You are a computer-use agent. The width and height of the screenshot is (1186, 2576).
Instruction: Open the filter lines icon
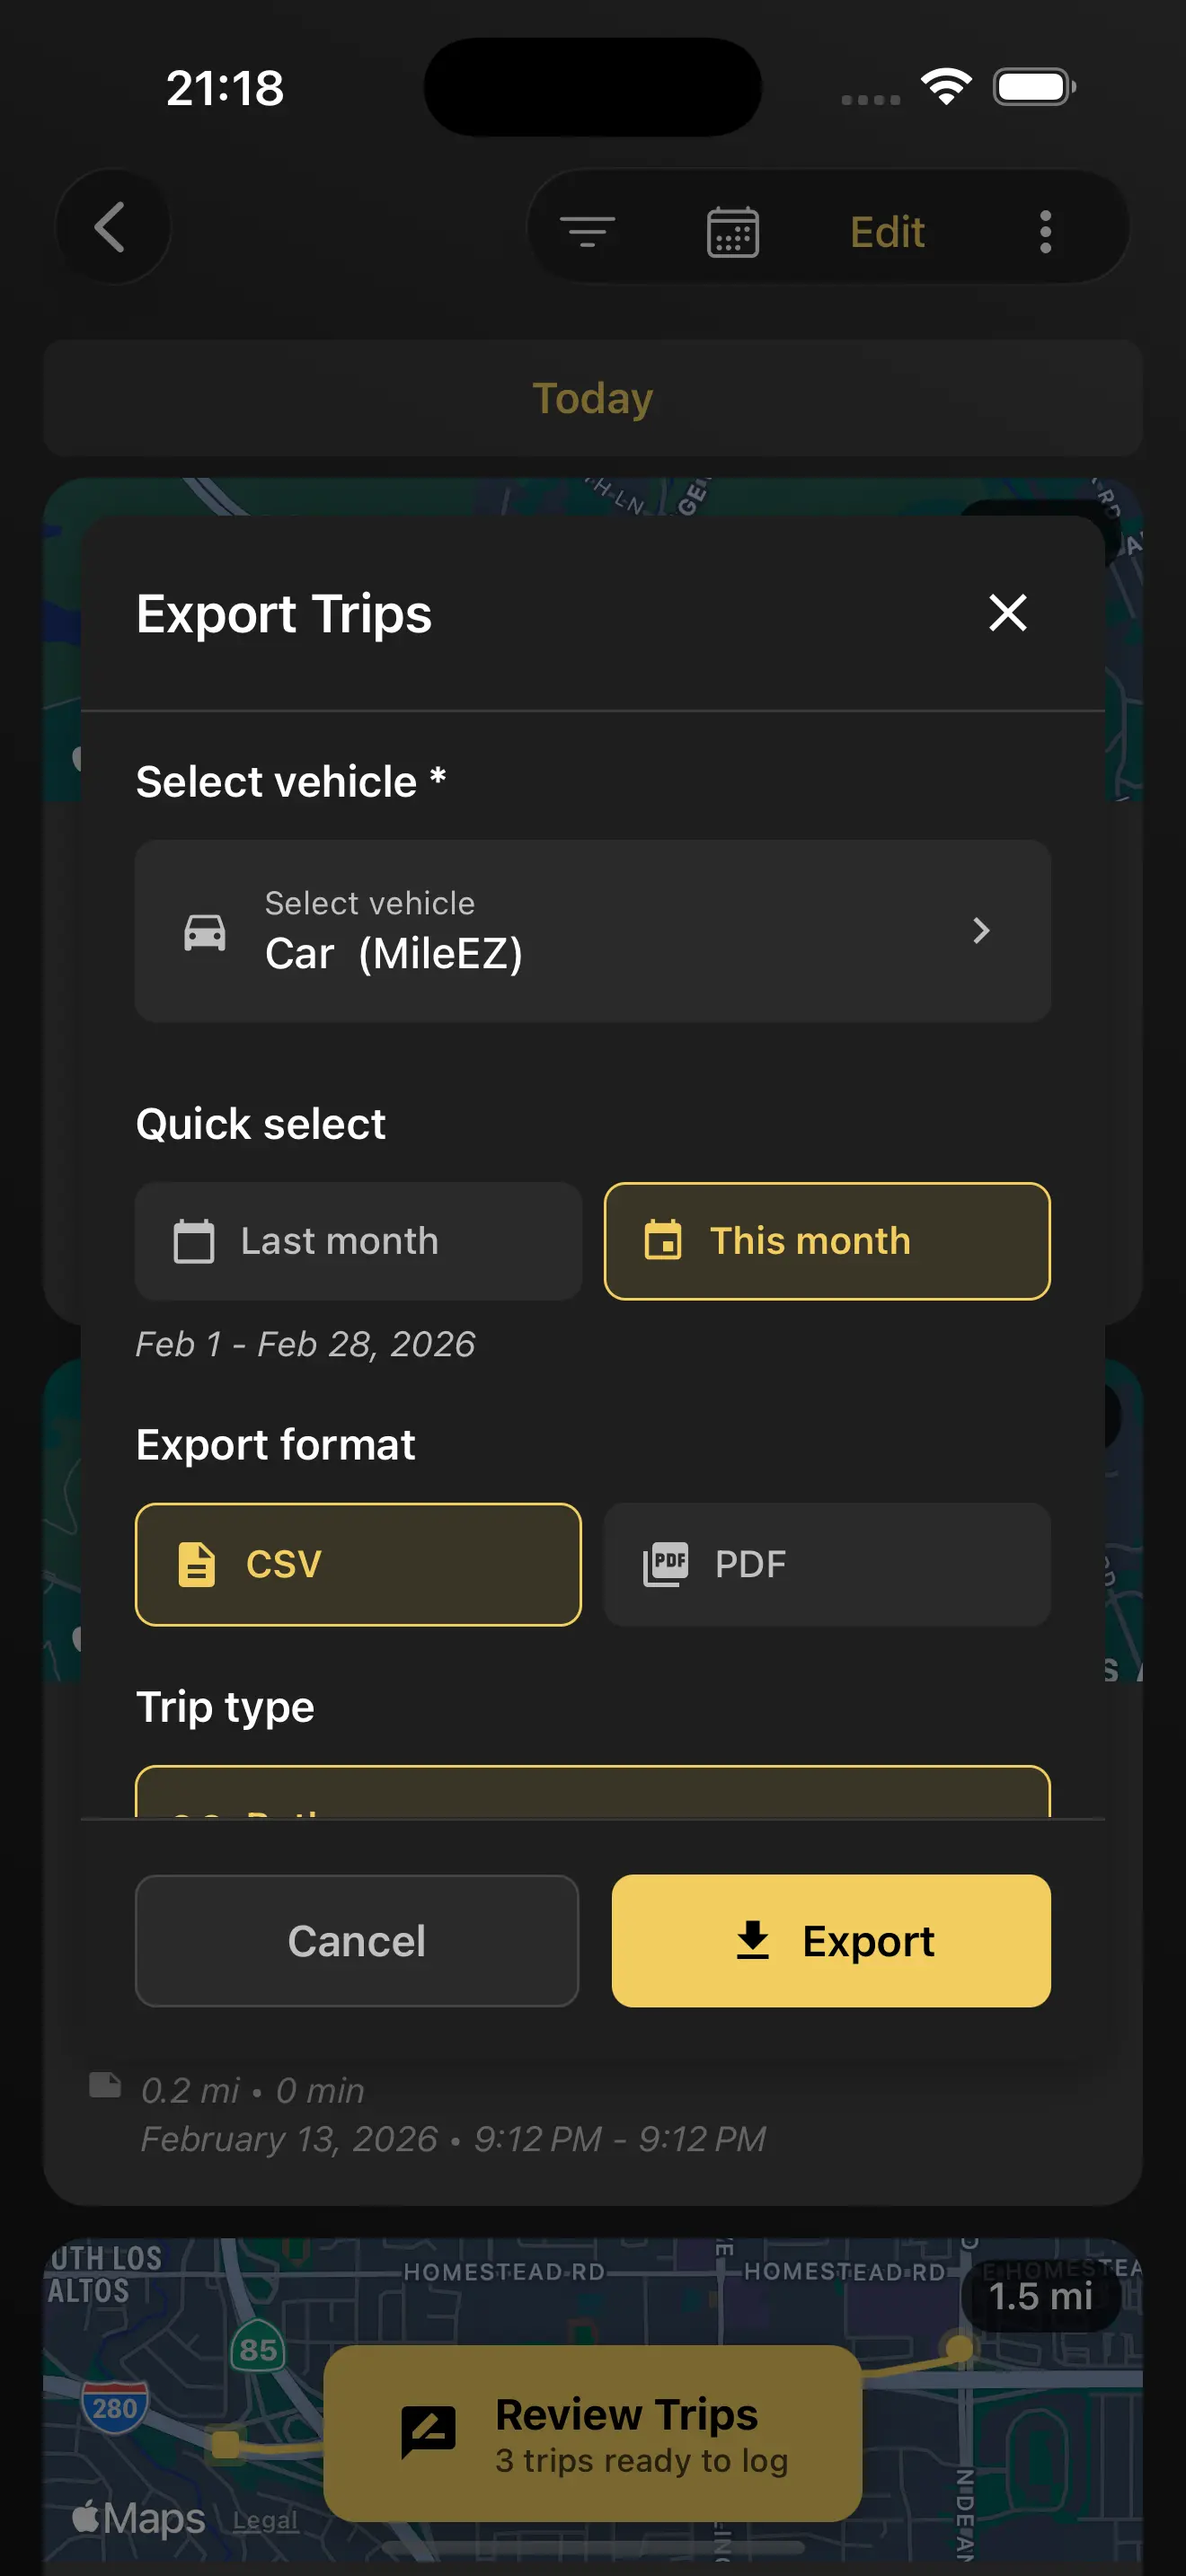587,232
